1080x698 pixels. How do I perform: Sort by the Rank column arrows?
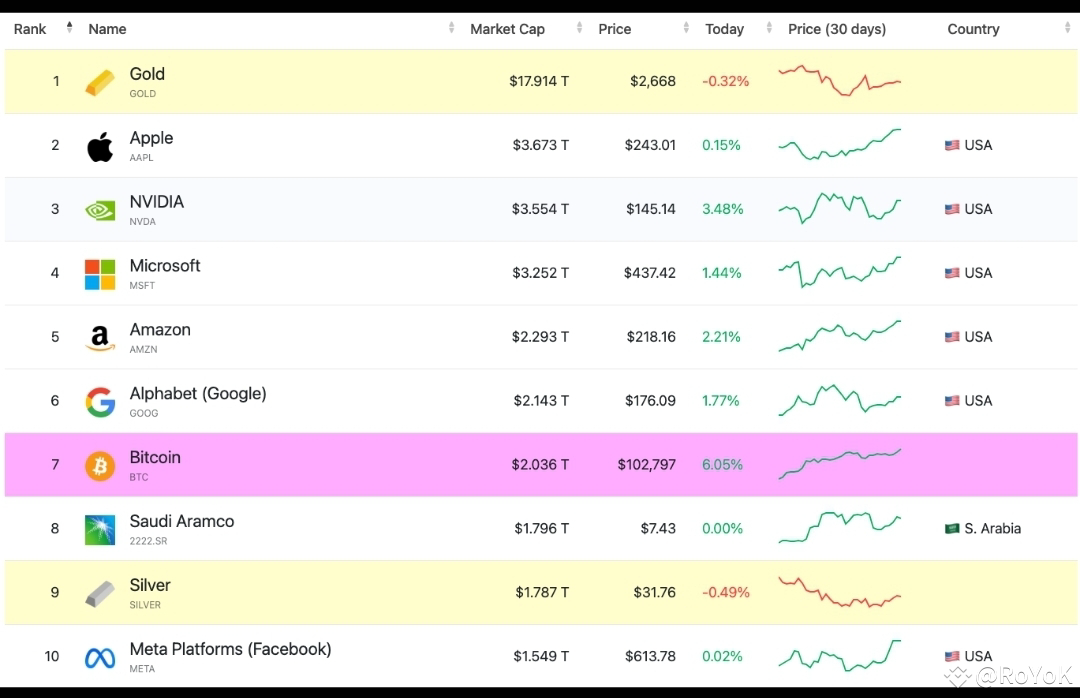[x=69, y=28]
